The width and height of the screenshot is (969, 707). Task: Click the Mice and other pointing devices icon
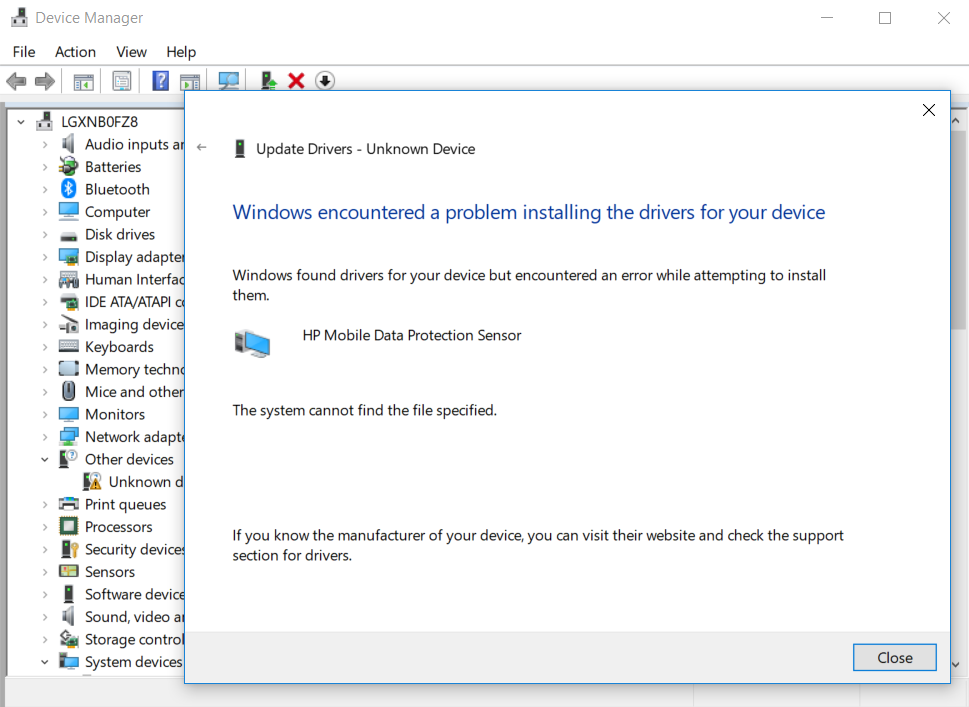pyautogui.click(x=69, y=391)
